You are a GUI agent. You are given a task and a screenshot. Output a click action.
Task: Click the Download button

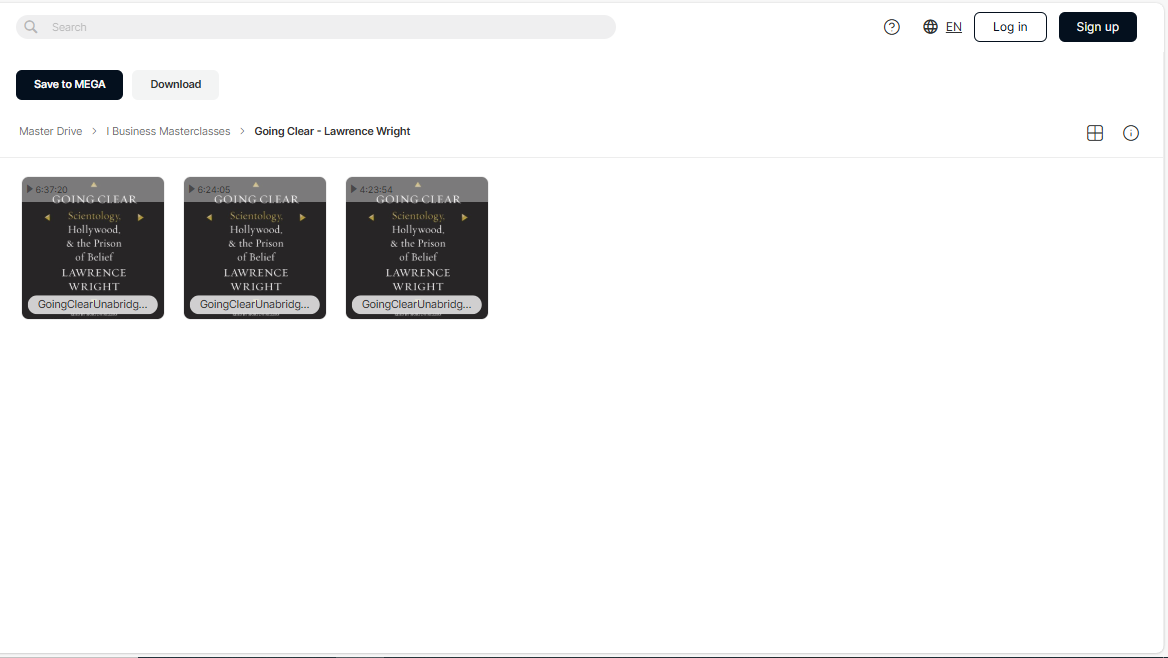pos(176,84)
